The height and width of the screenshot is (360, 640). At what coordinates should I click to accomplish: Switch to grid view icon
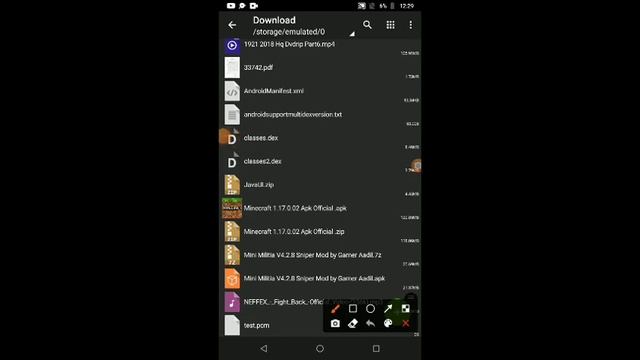[391, 25]
